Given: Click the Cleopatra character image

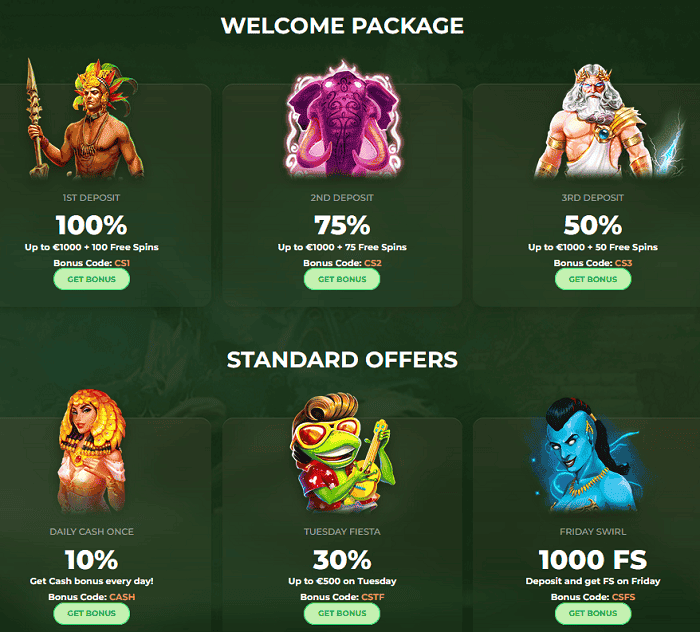Looking at the screenshot, I should [x=92, y=451].
